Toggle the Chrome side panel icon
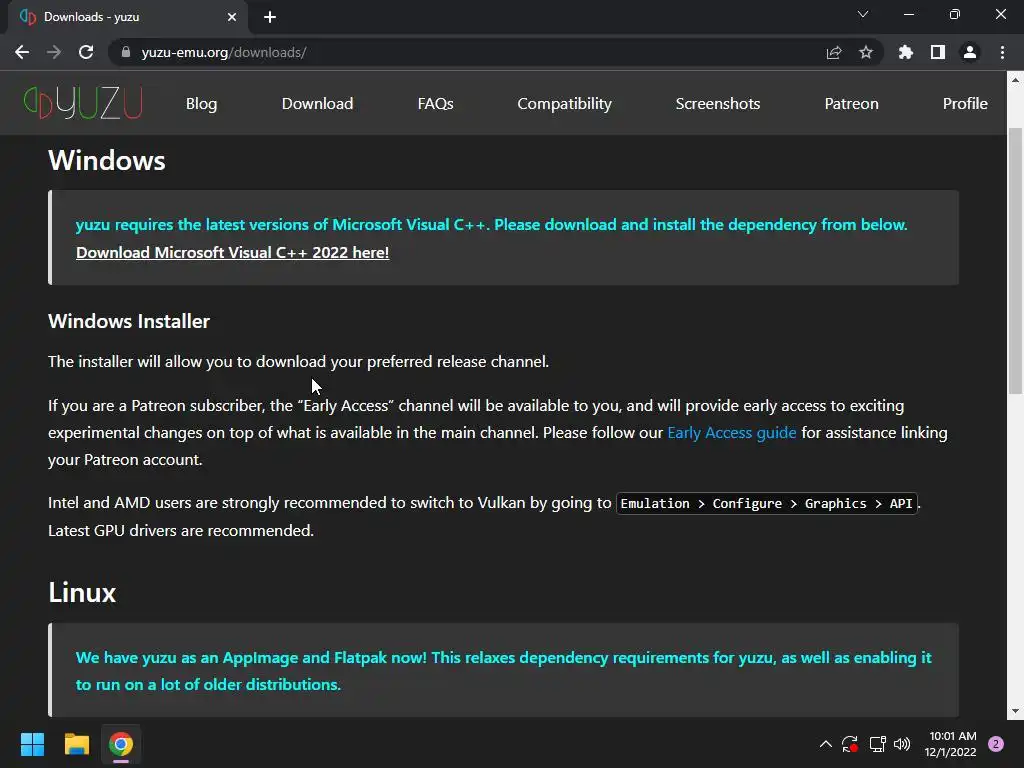This screenshot has height=768, width=1024. [938, 52]
